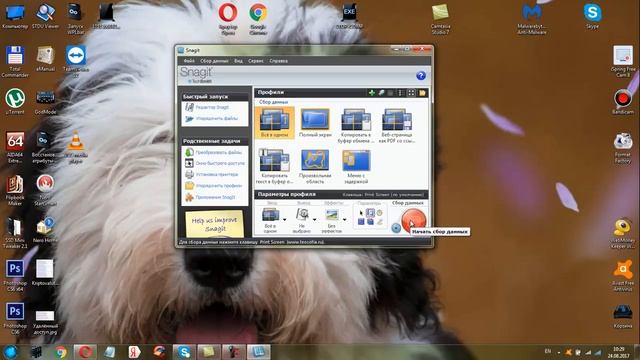640x360 pixels.
Task: Open STDU Viewer desktop icon
Action: coord(45,16)
